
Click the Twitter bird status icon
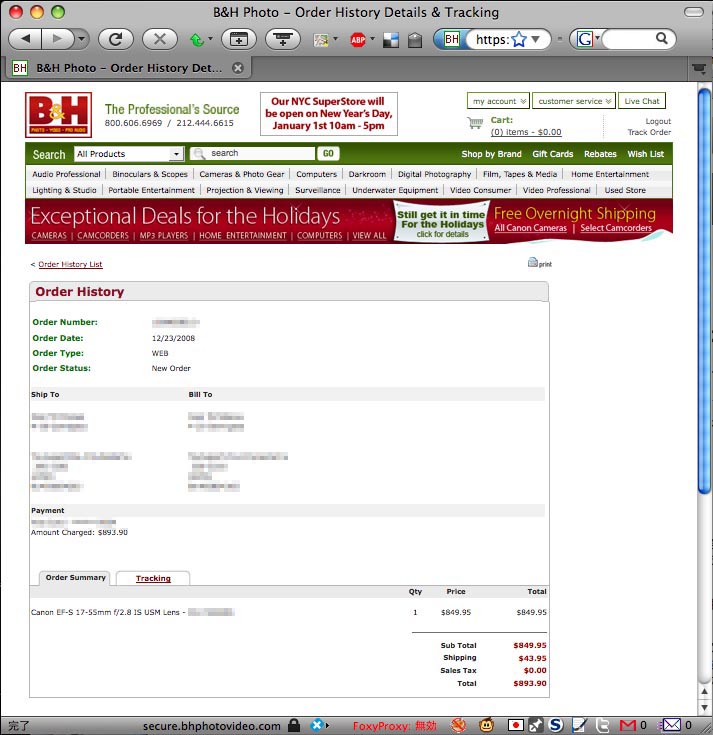(x=604, y=725)
